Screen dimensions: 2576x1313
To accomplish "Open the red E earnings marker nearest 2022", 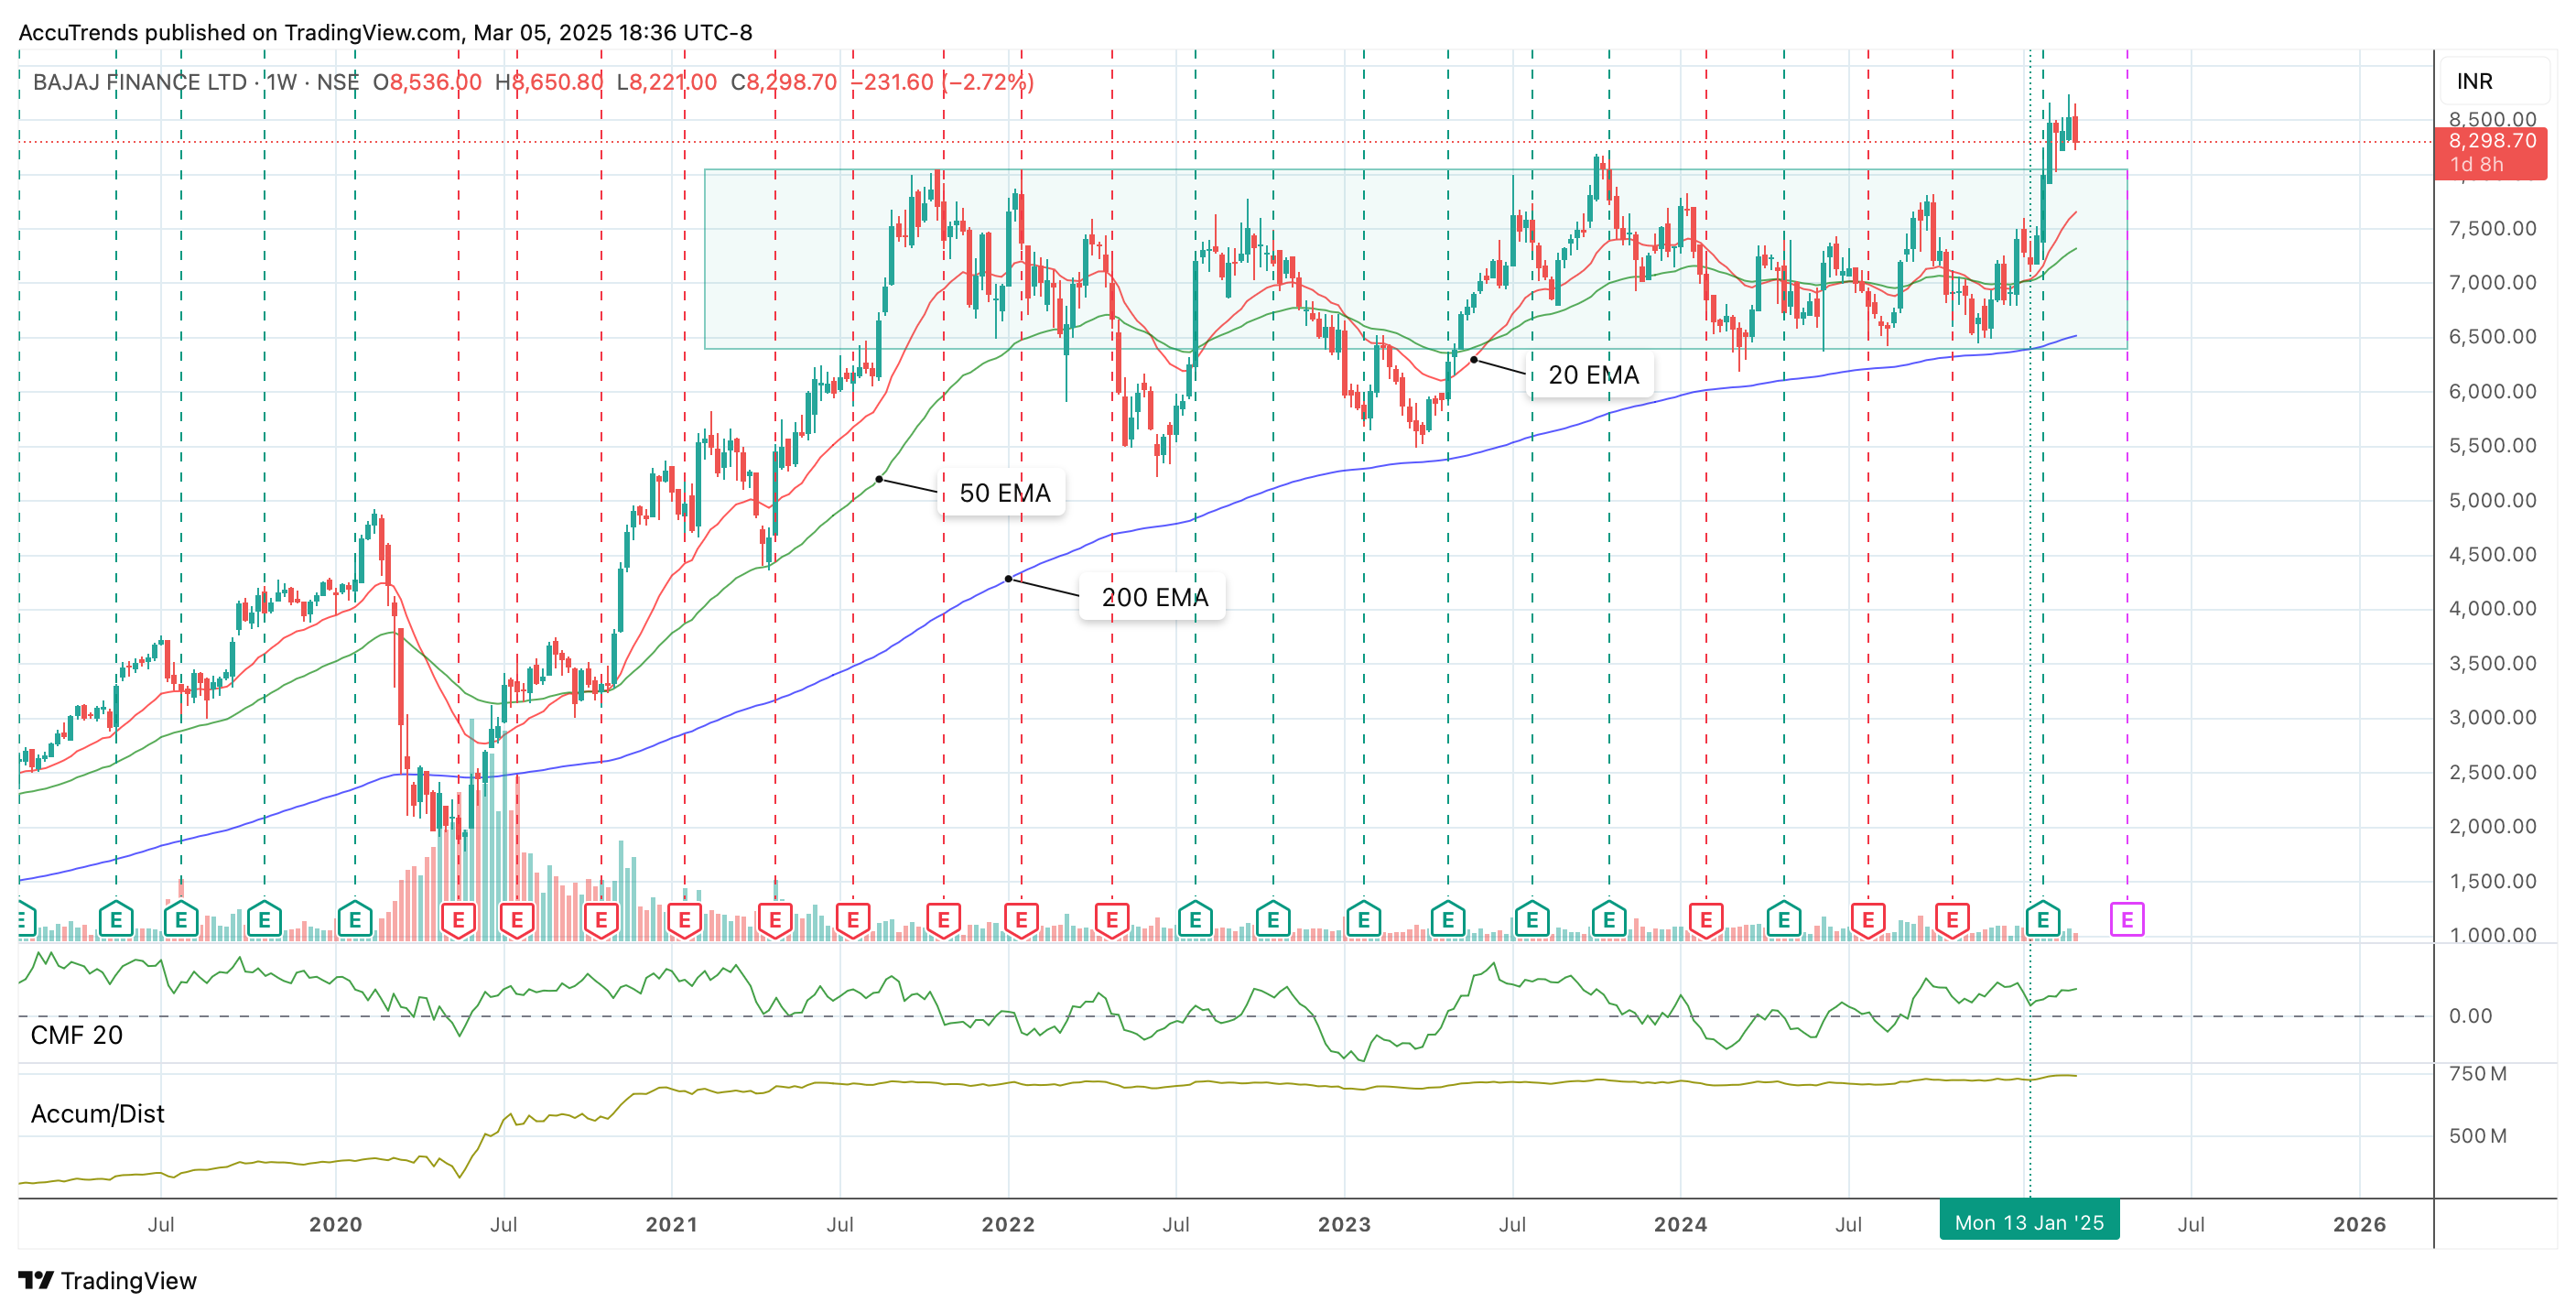I will [1021, 918].
